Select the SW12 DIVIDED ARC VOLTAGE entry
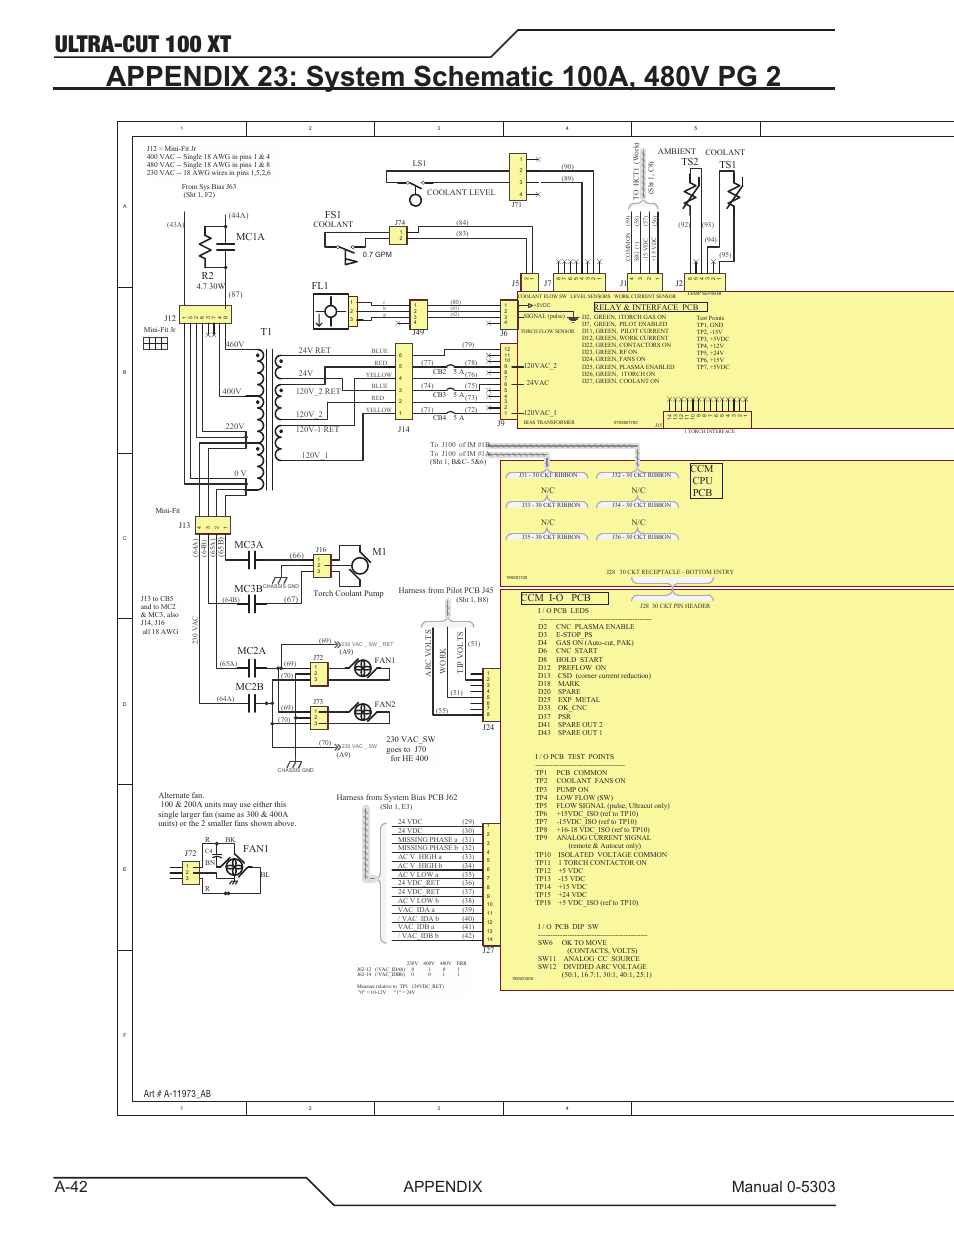The height and width of the screenshot is (1235, 954). pyautogui.click(x=592, y=967)
